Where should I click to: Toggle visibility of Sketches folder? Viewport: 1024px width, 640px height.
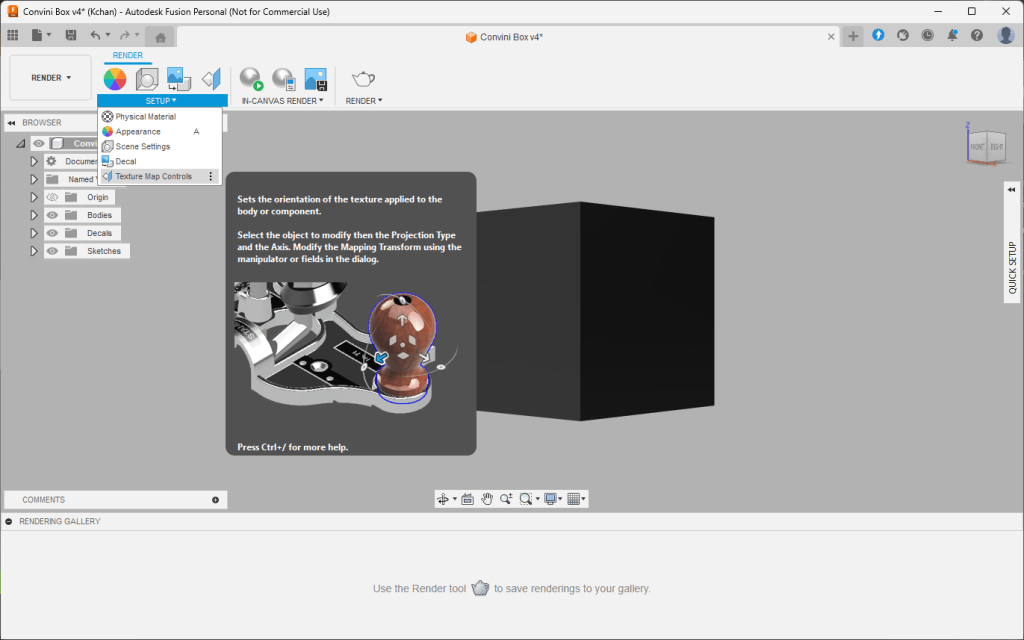[x=52, y=251]
